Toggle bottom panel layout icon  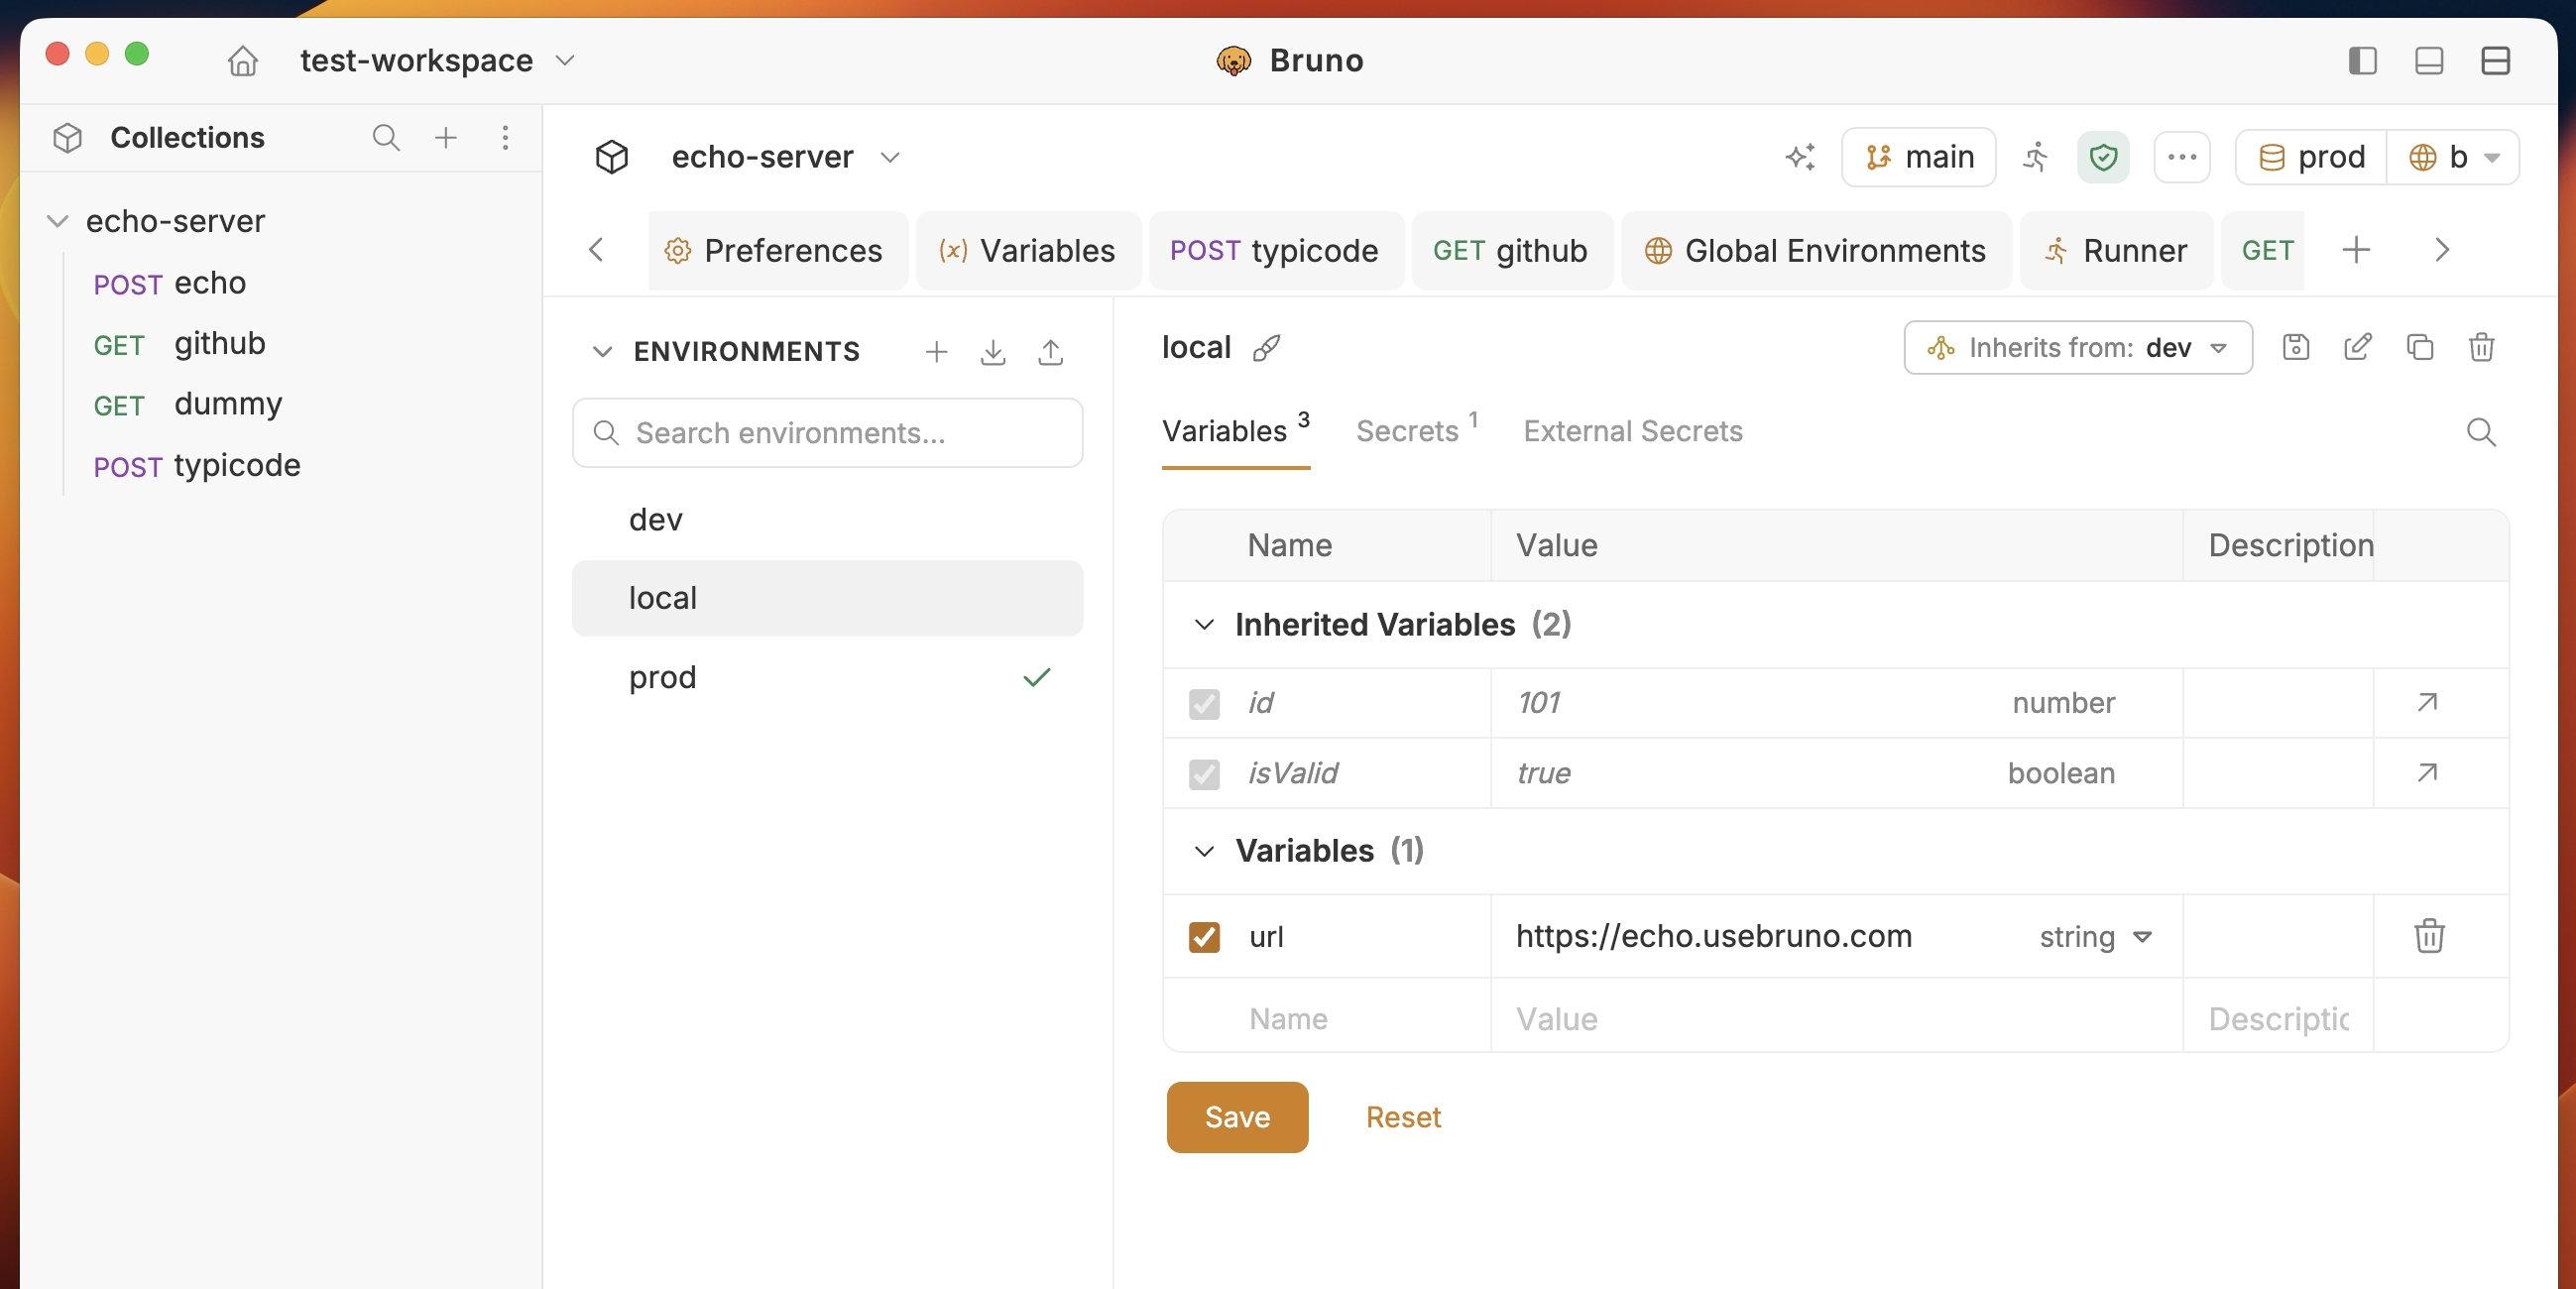2429,61
